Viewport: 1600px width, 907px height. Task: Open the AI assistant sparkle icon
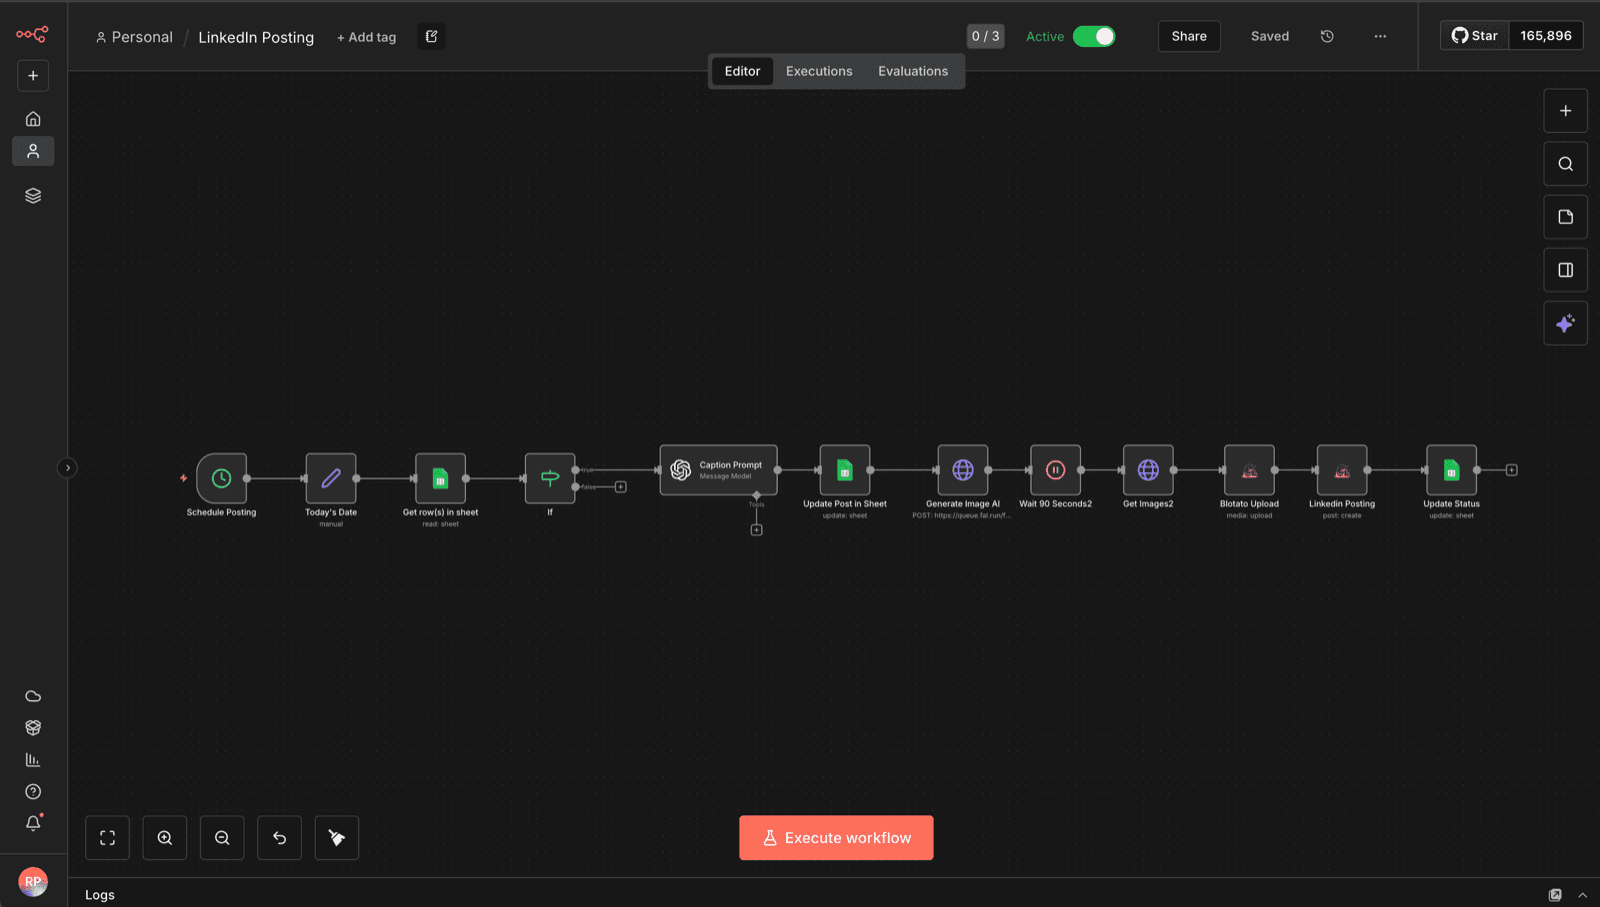(1565, 323)
